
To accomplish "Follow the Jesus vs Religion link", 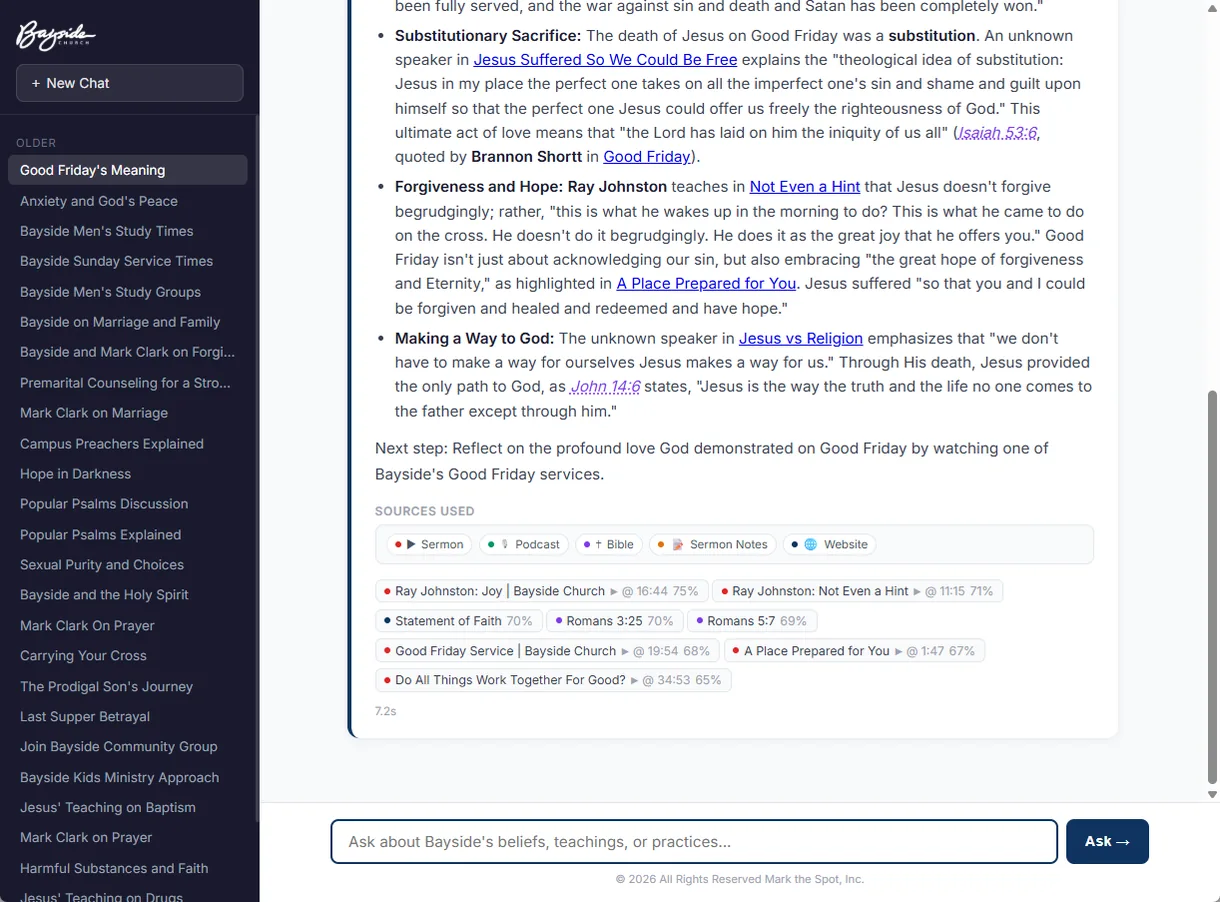I will (x=801, y=338).
